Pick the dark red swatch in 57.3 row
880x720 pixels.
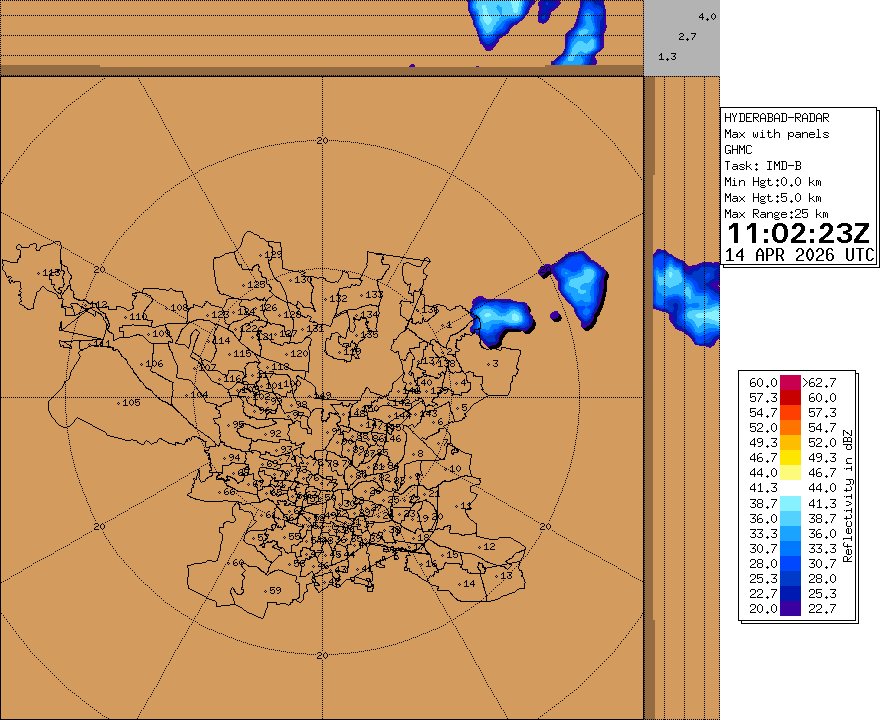[x=790, y=398]
